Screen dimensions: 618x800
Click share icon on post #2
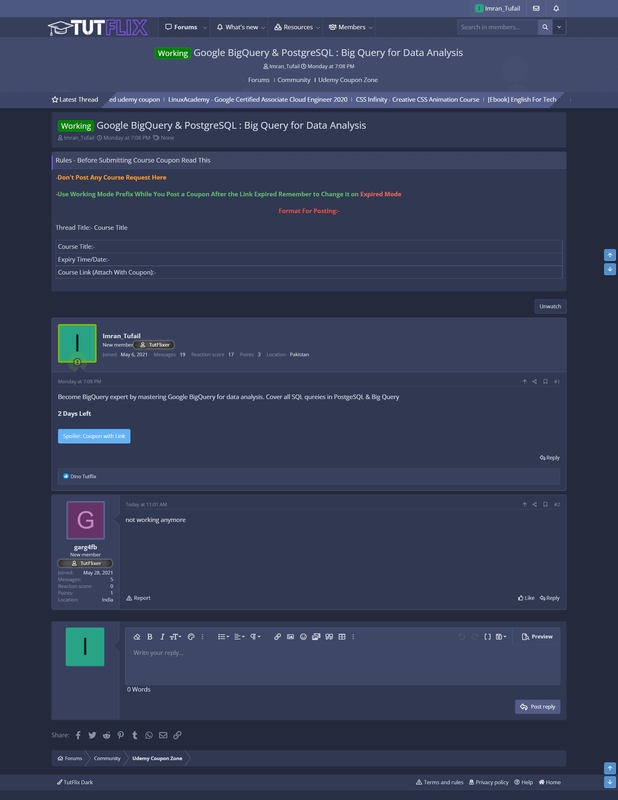(x=534, y=504)
